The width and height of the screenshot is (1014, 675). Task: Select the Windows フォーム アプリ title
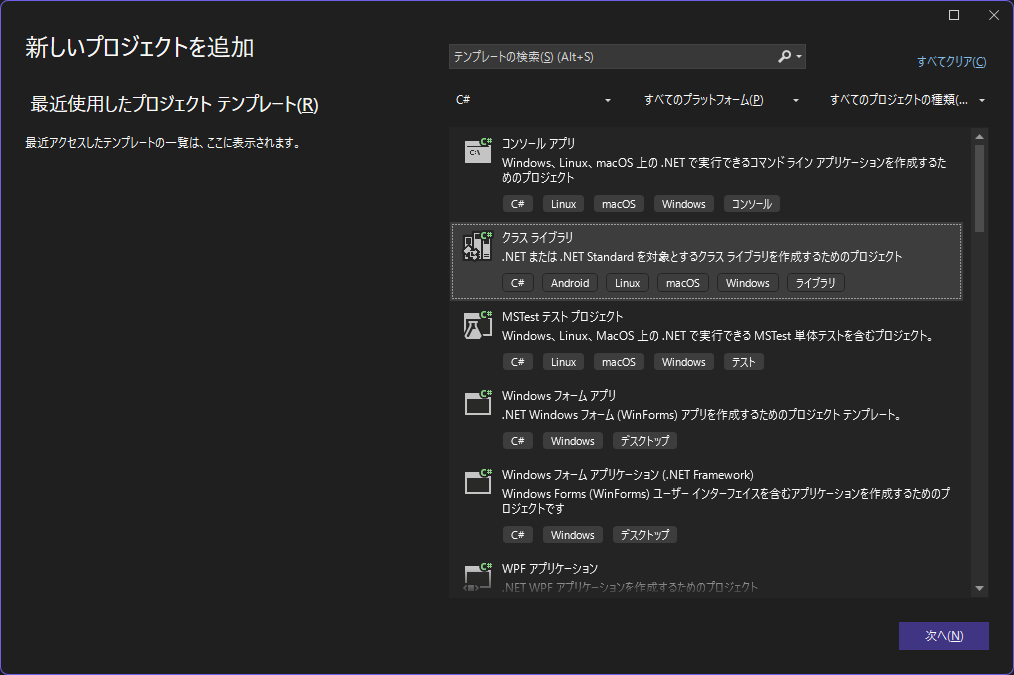pos(559,396)
